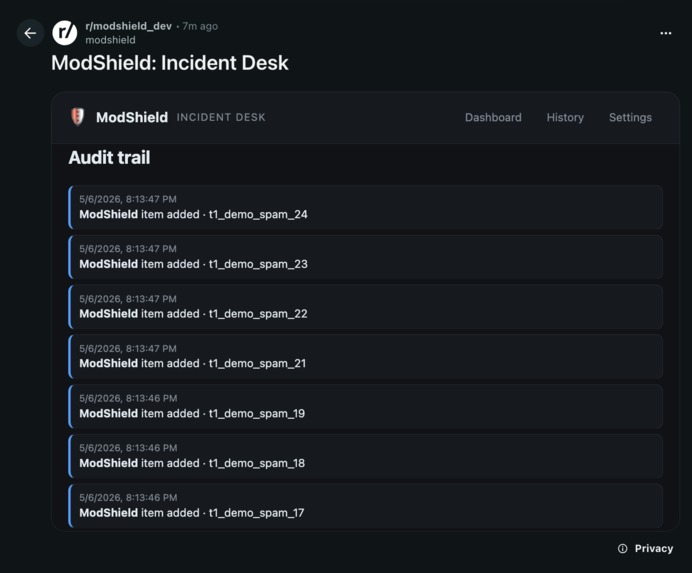This screenshot has width=692, height=573.
Task: Click the Privacy link
Action: pos(654,548)
